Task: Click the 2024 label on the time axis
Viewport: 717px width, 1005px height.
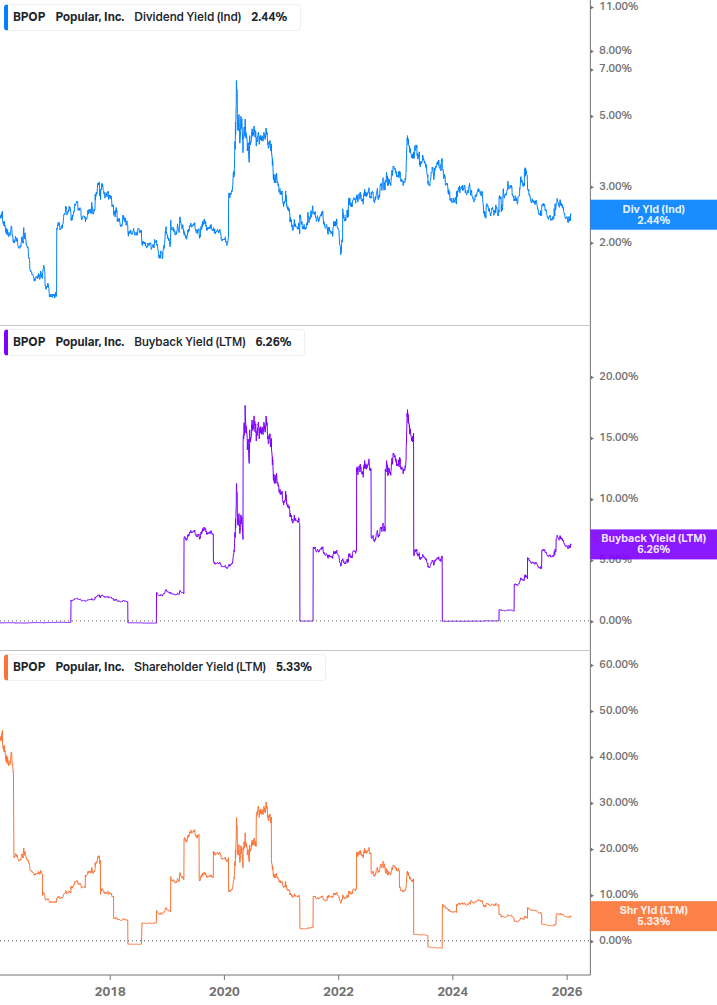Action: (452, 992)
